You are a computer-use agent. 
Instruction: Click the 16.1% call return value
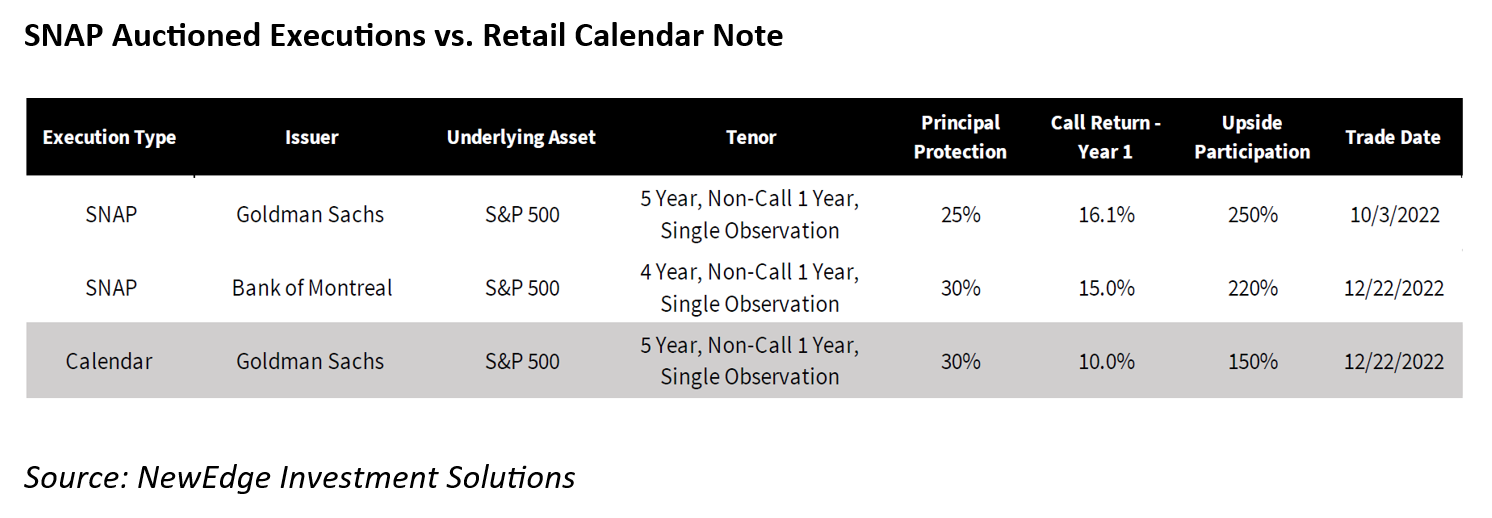coord(1106,214)
